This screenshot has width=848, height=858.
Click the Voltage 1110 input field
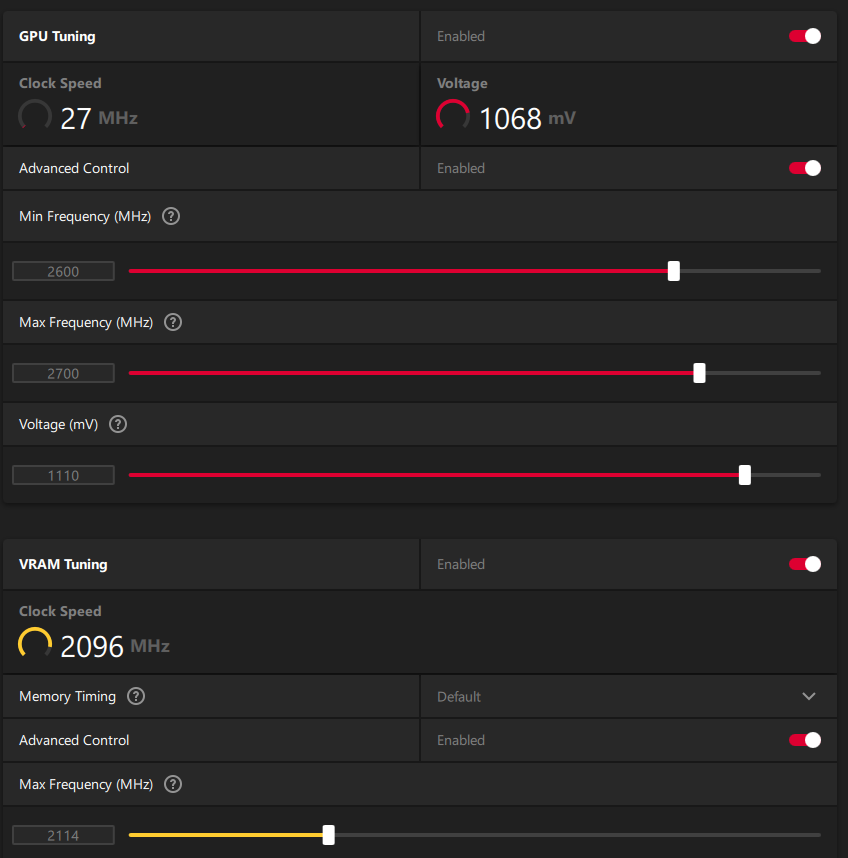point(63,475)
